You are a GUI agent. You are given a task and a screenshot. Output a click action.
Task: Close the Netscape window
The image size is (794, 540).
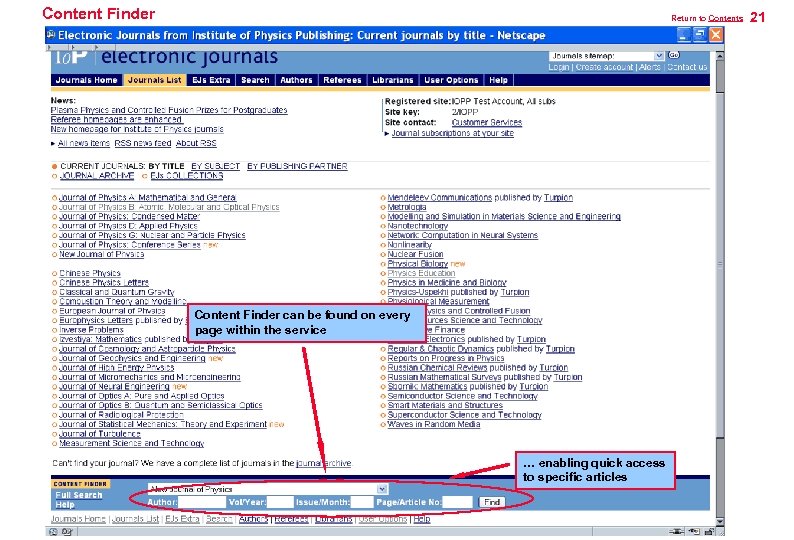point(716,34)
